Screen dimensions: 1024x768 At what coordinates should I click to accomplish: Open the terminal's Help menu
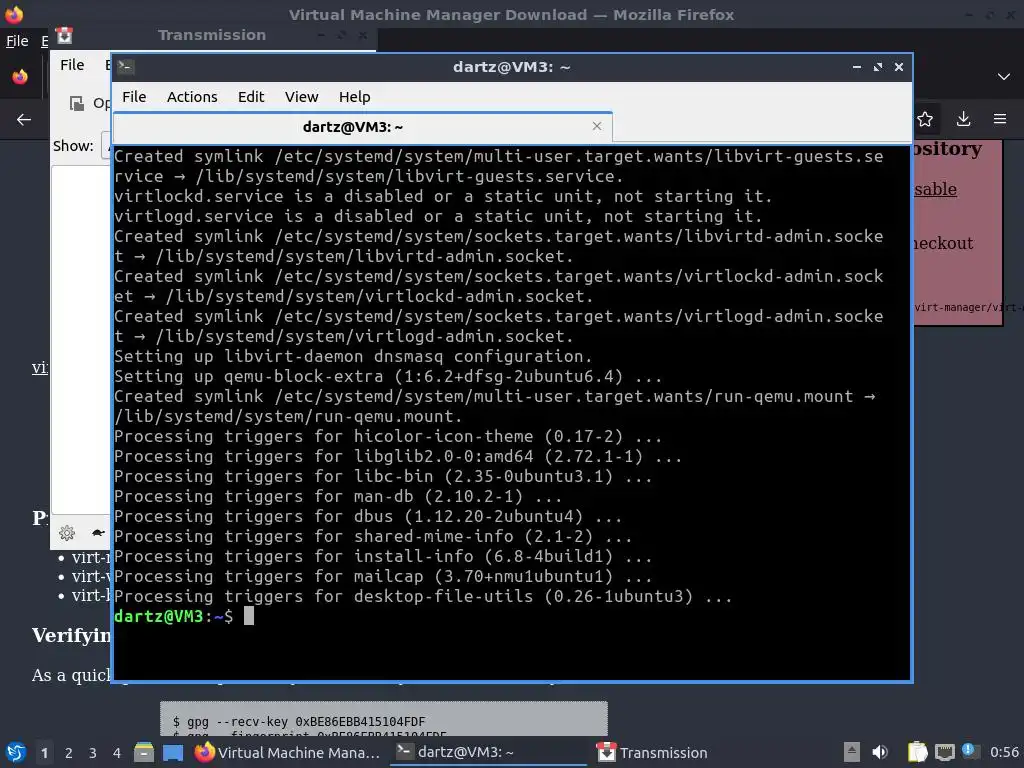point(355,97)
